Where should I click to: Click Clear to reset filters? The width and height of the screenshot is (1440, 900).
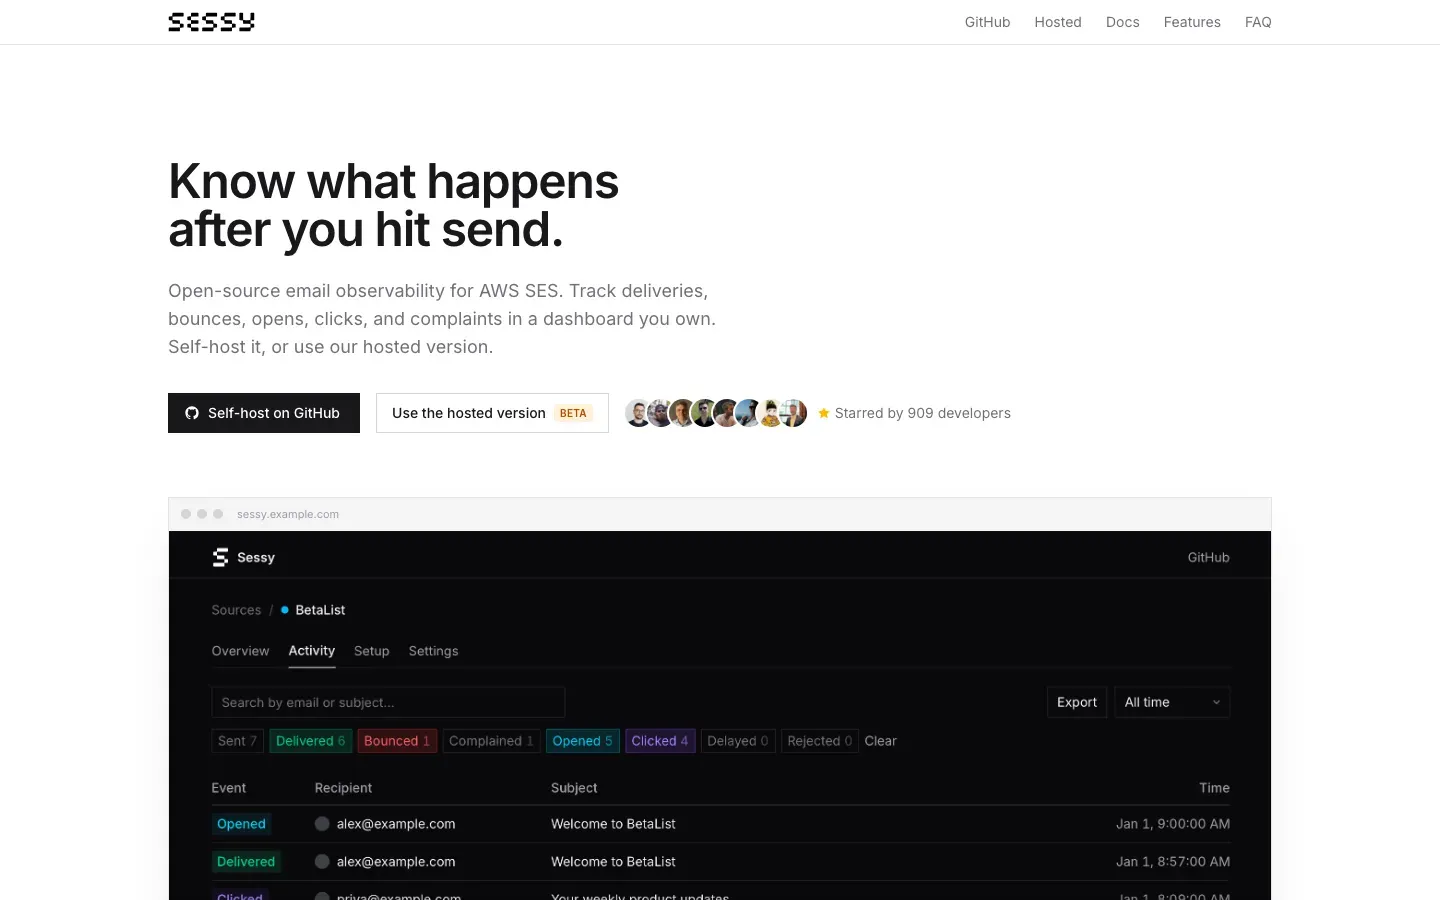[x=880, y=741]
